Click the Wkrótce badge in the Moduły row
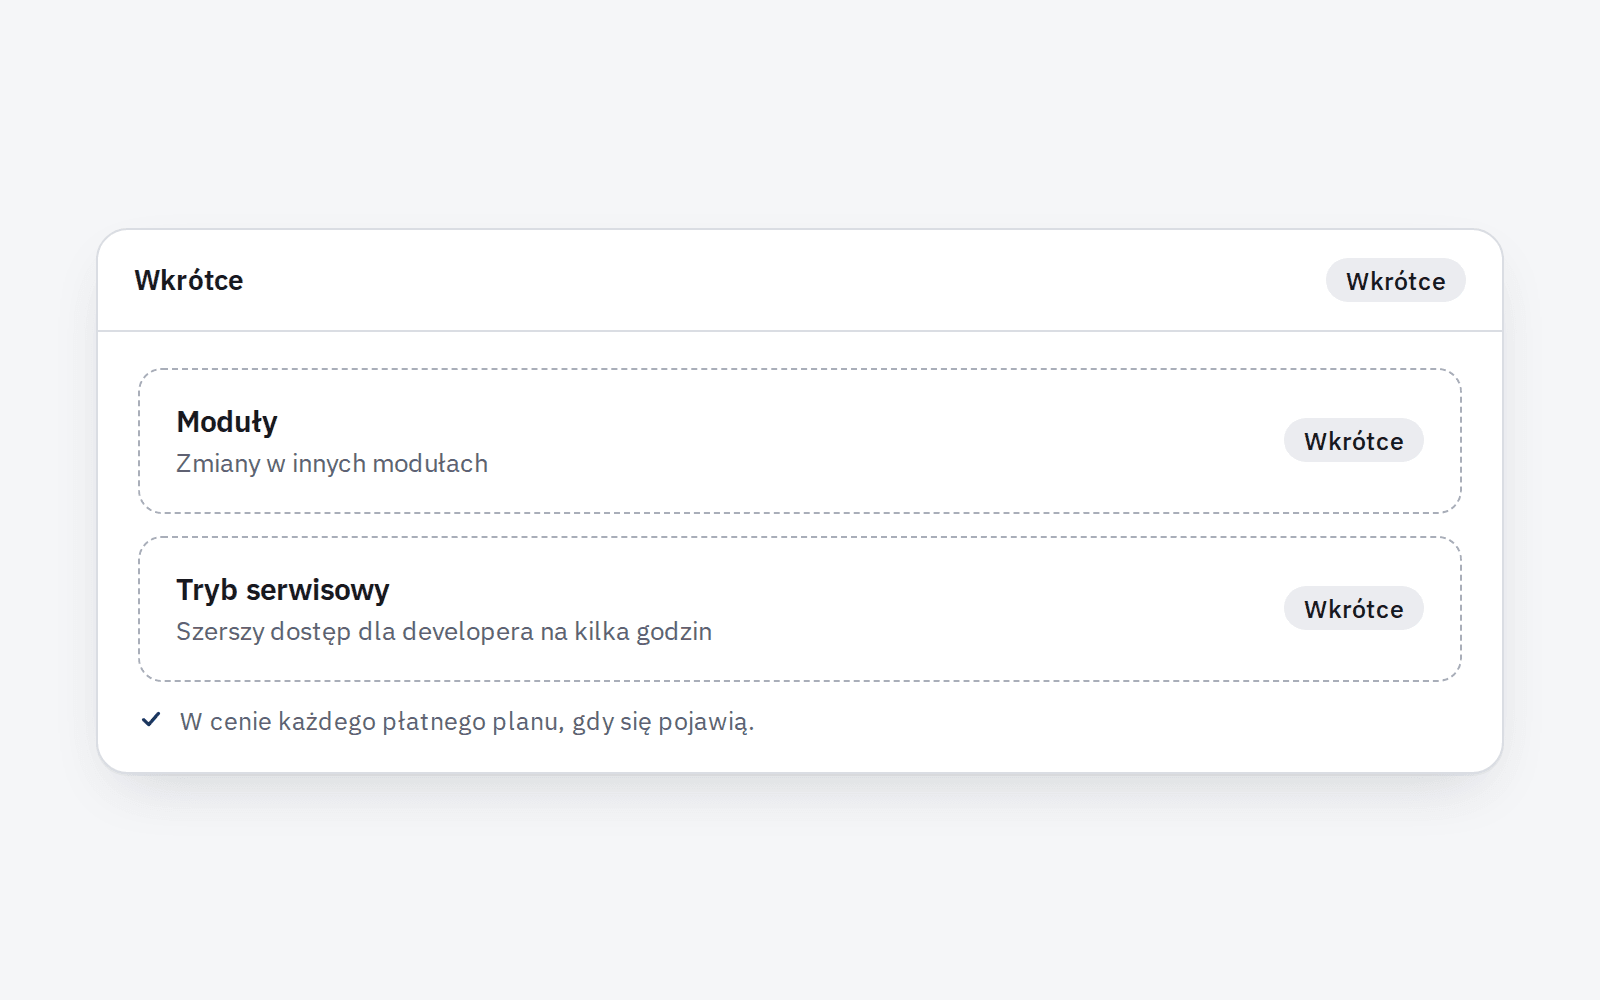This screenshot has height=1000, width=1600. point(1353,440)
